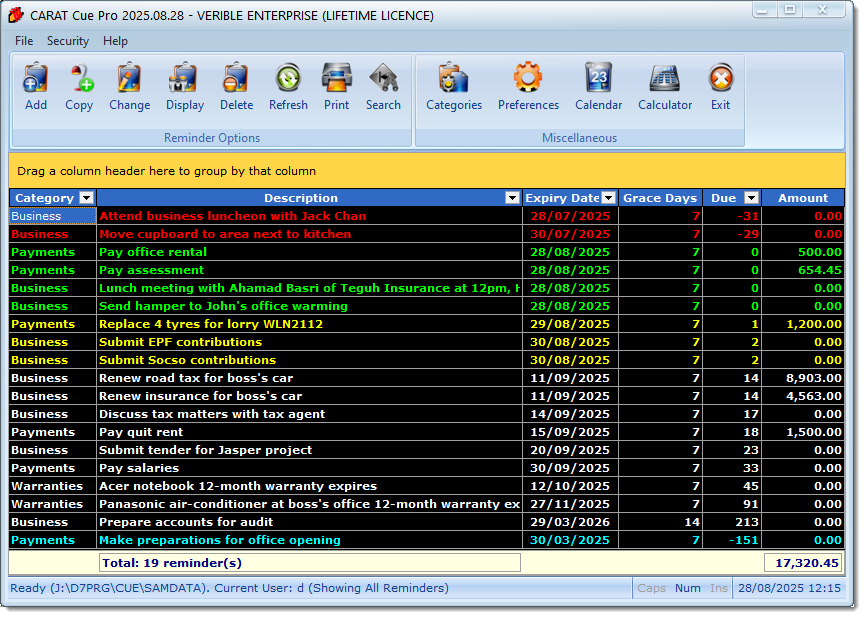Screen dimensions: 864x617
Task: Select 'Submit Socso contributions' reminder
Action: click(426, 360)
